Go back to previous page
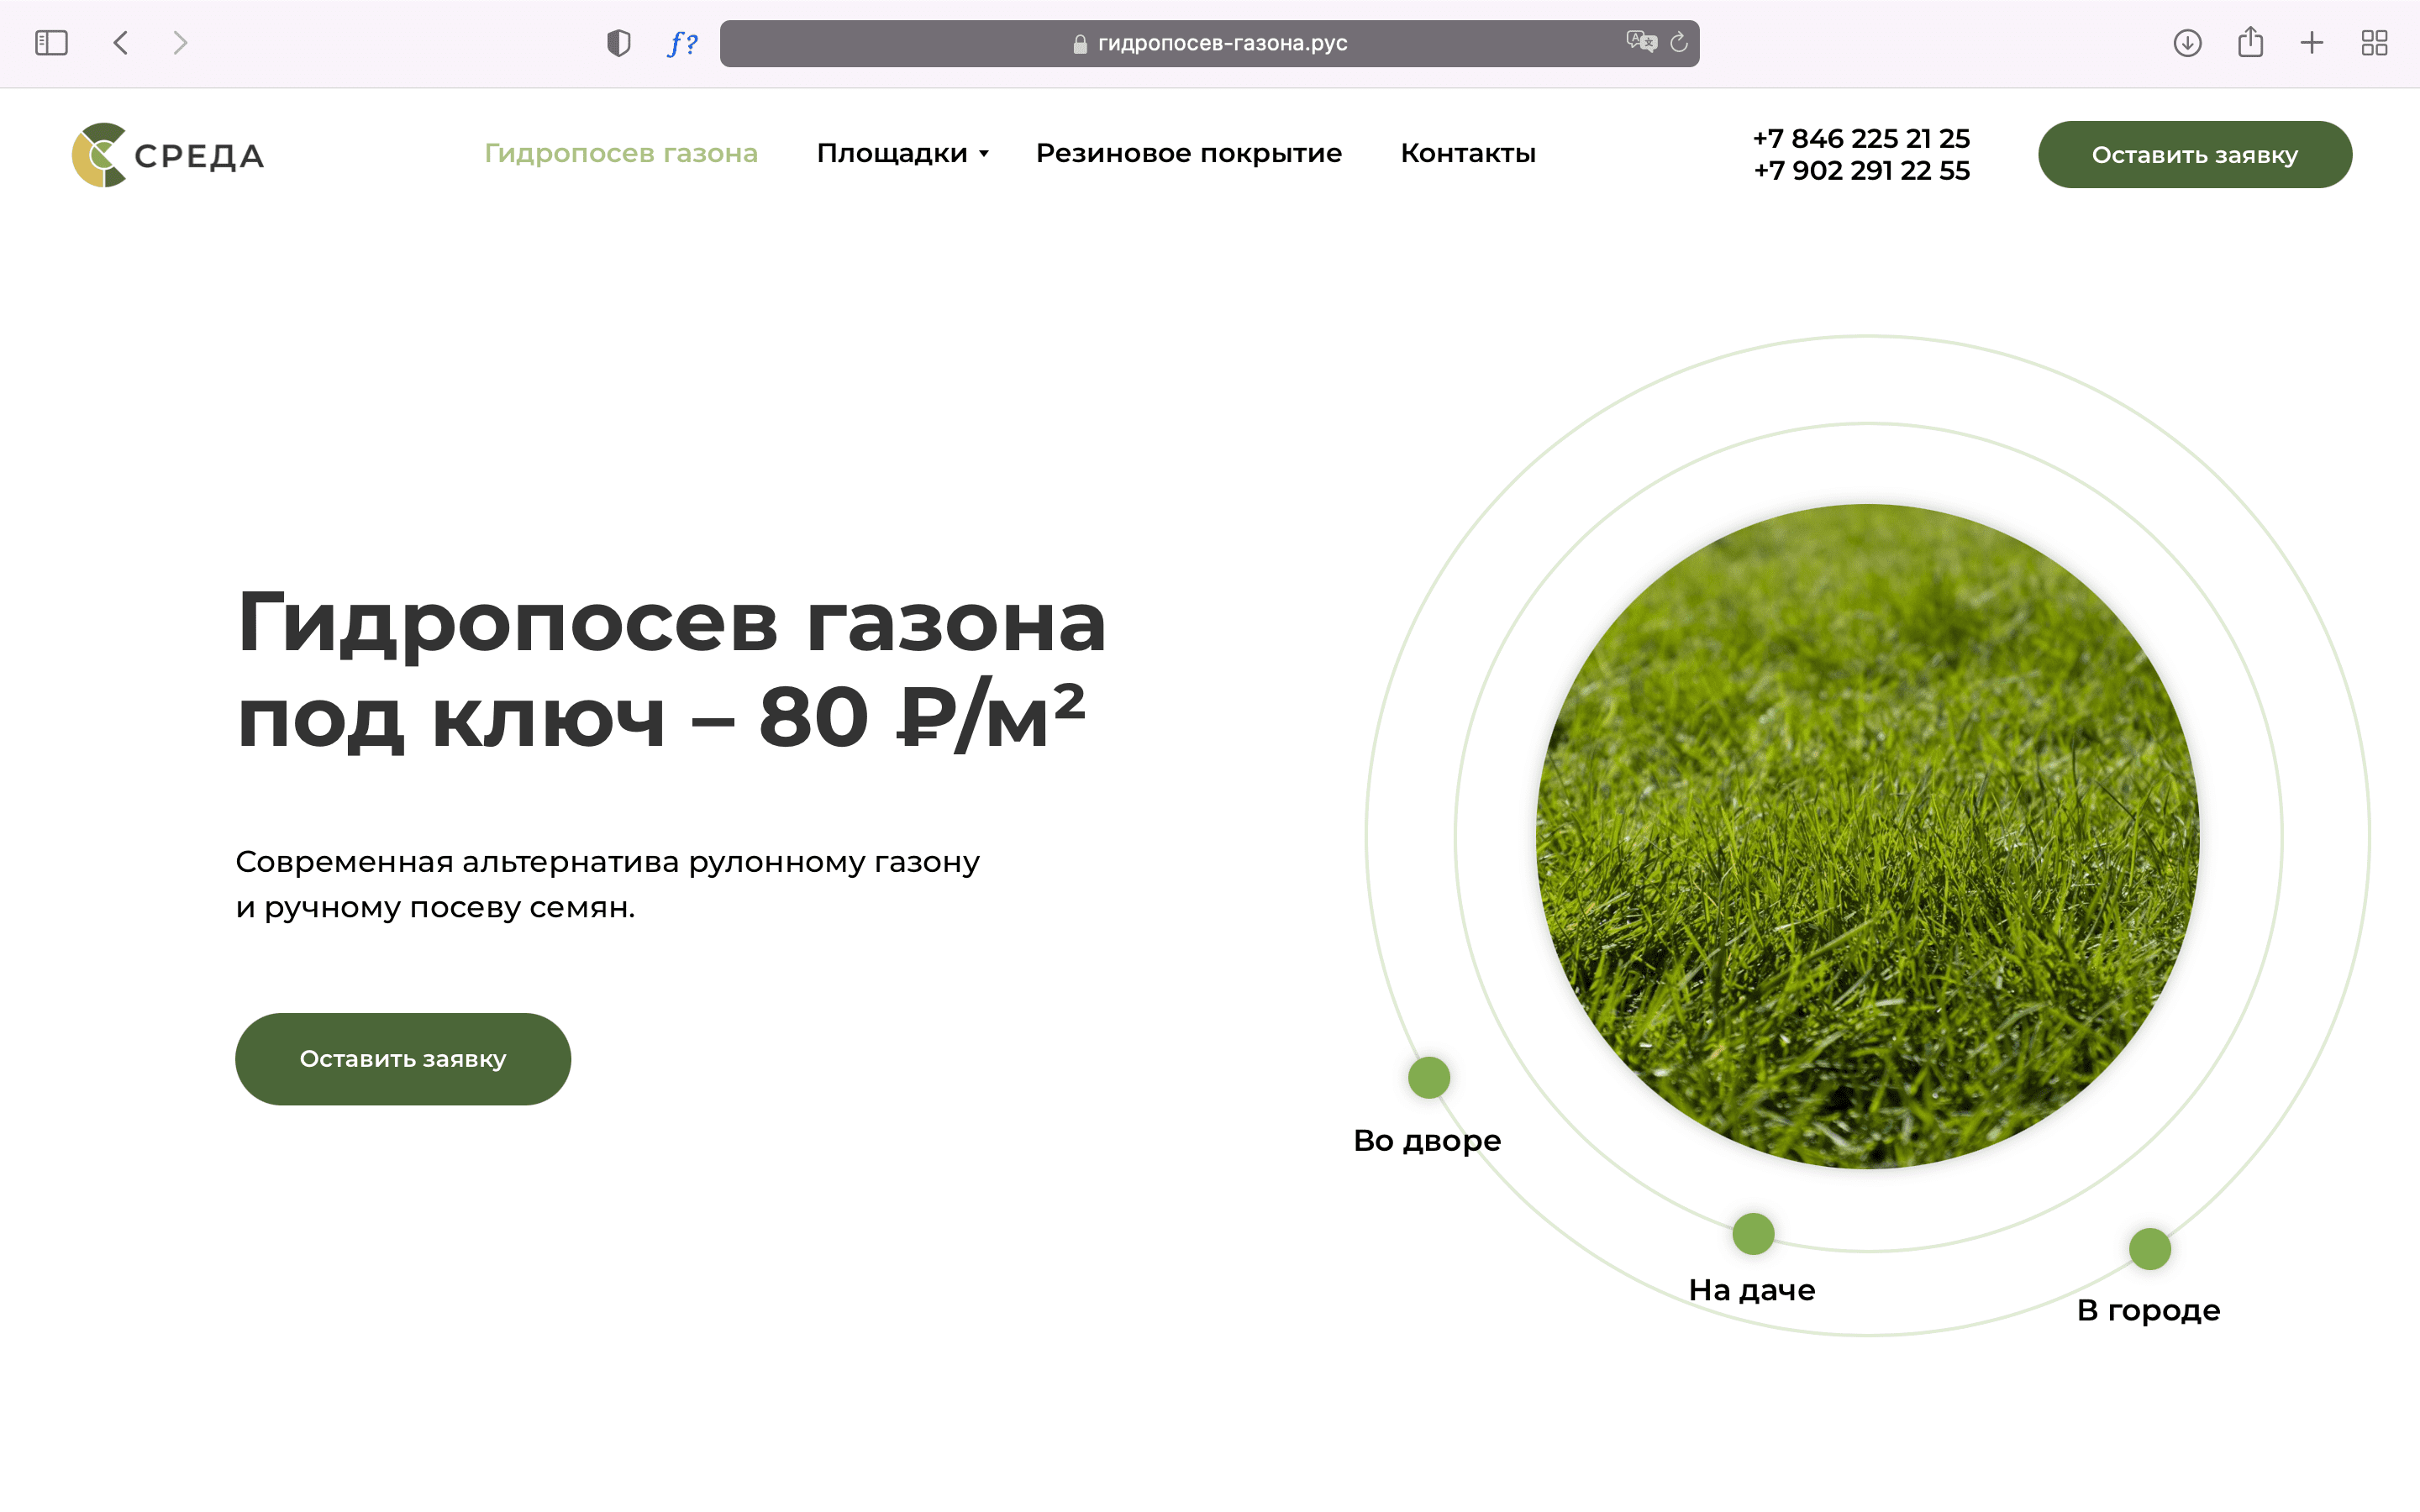 [x=121, y=43]
